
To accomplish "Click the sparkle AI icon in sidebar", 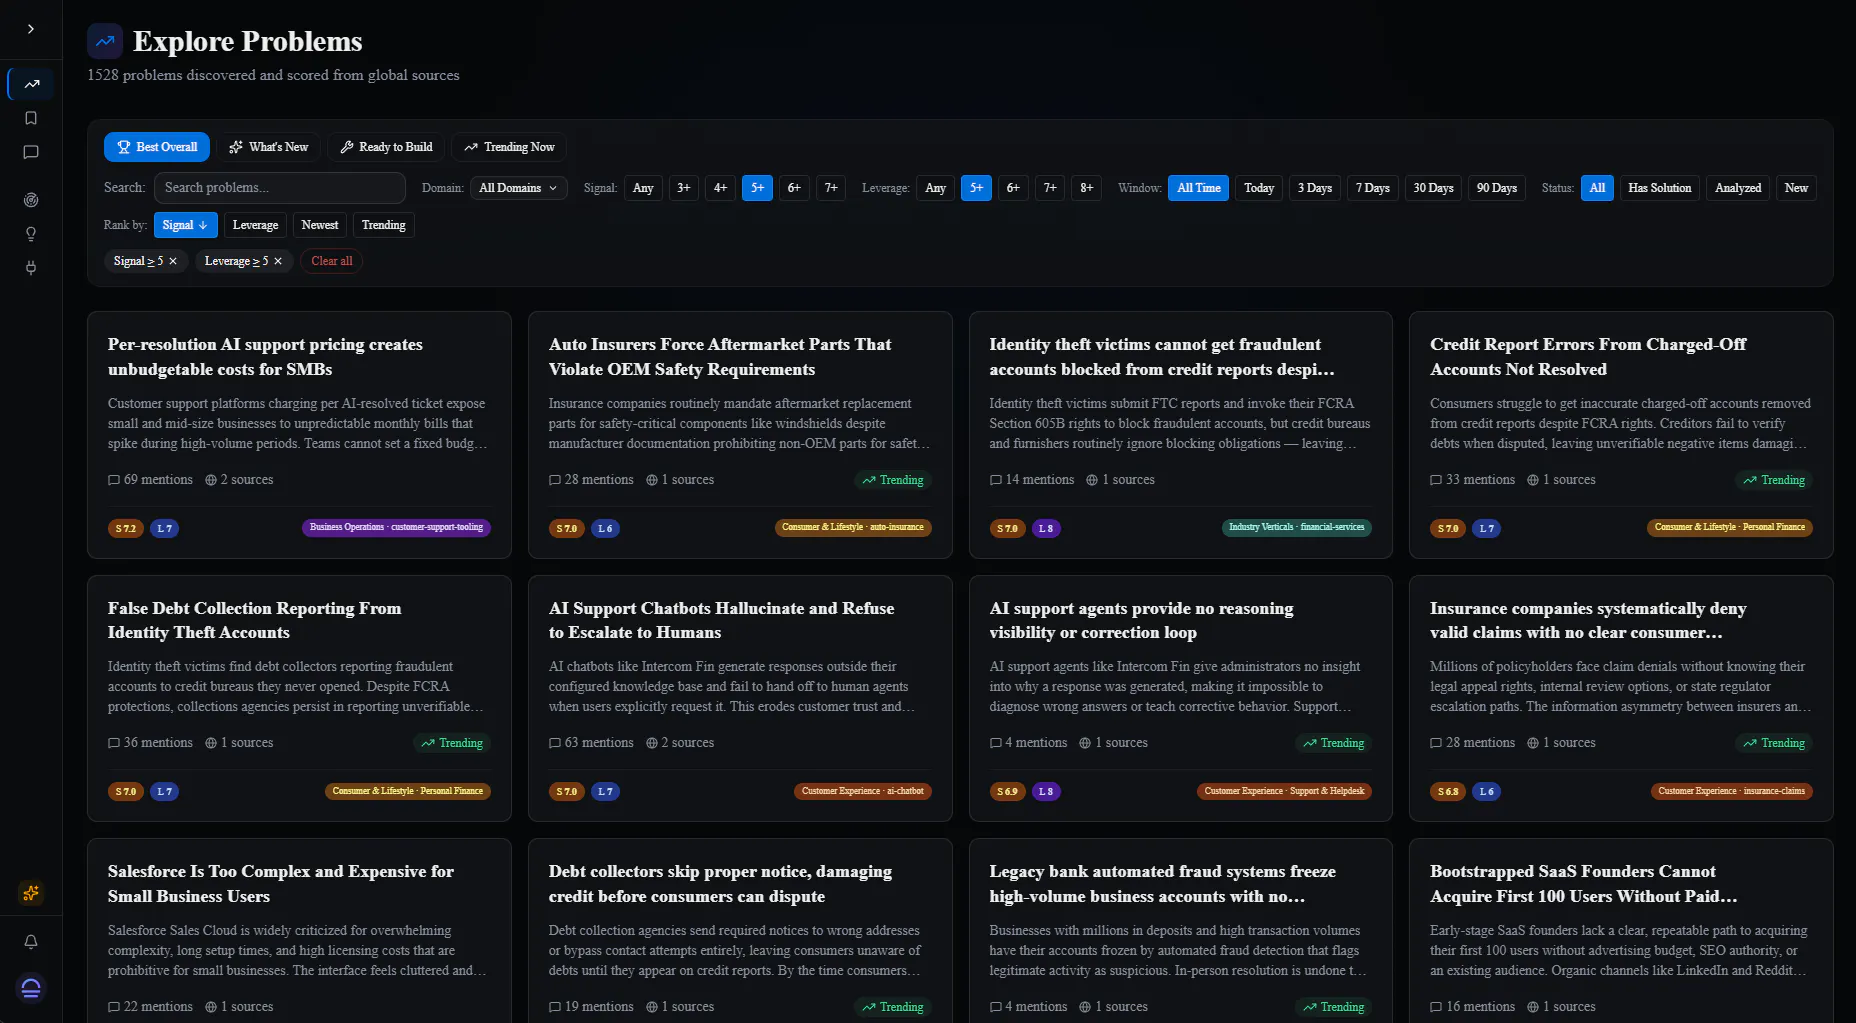I will tap(31, 892).
